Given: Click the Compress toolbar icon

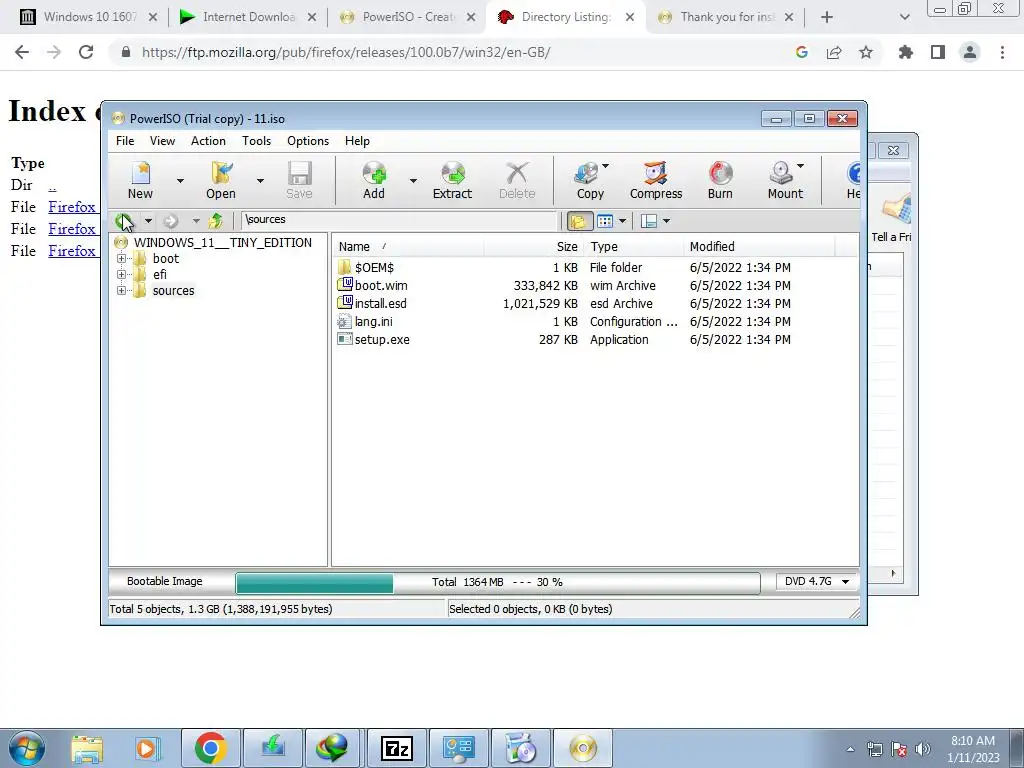Looking at the screenshot, I should click(656, 180).
